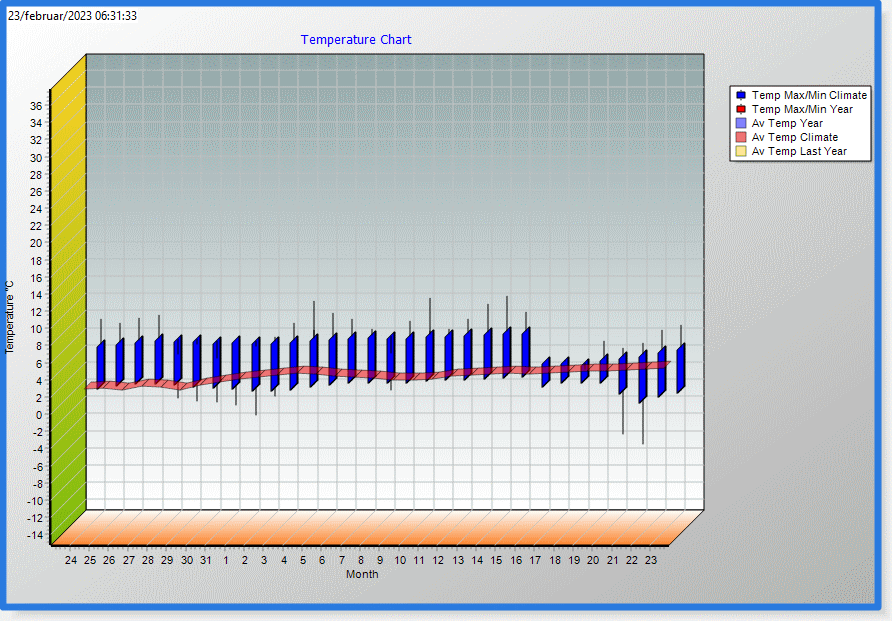Click day label 13 on the horizontal axis
Viewport: 892px width, 621px height.
pyautogui.click(x=458, y=560)
